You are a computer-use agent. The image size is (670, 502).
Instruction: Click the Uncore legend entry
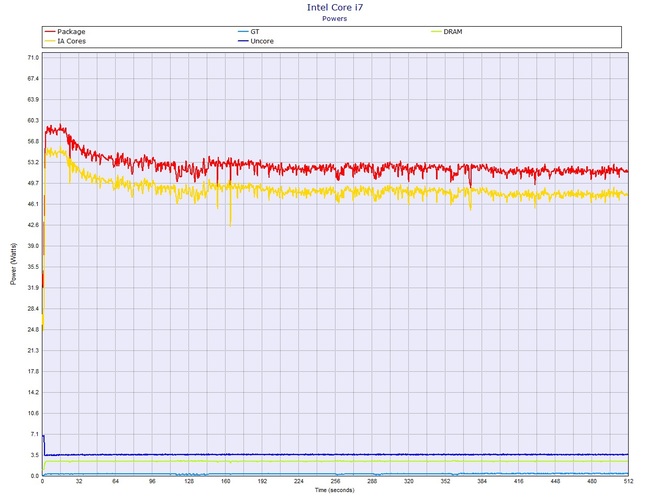[256, 41]
